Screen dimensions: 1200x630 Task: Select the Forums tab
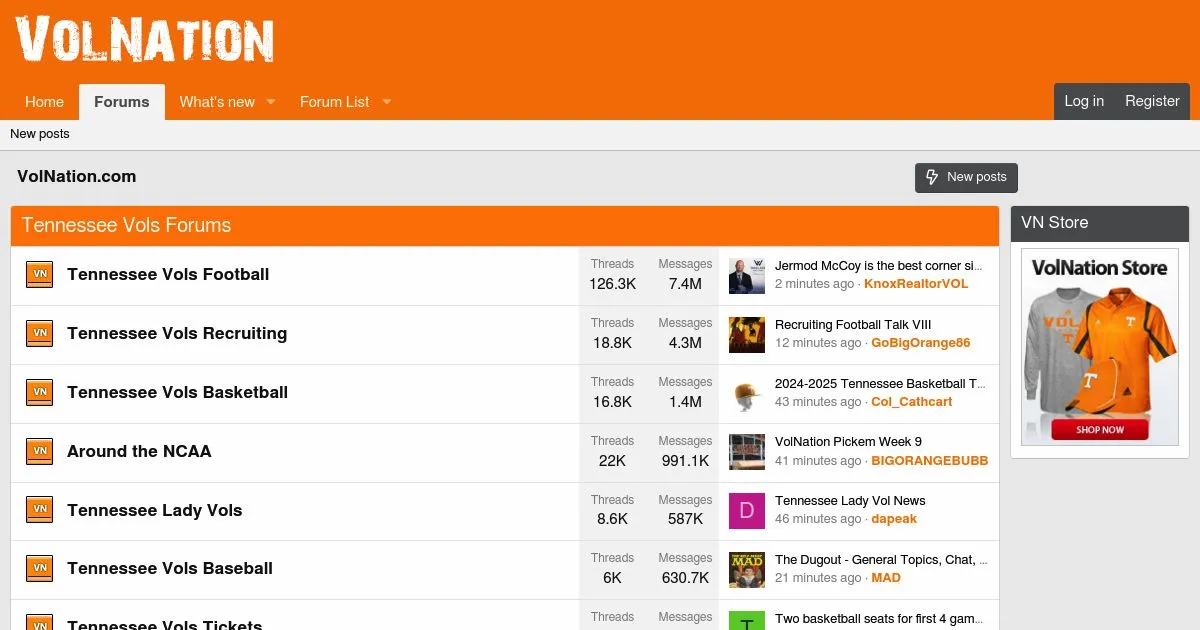point(122,102)
